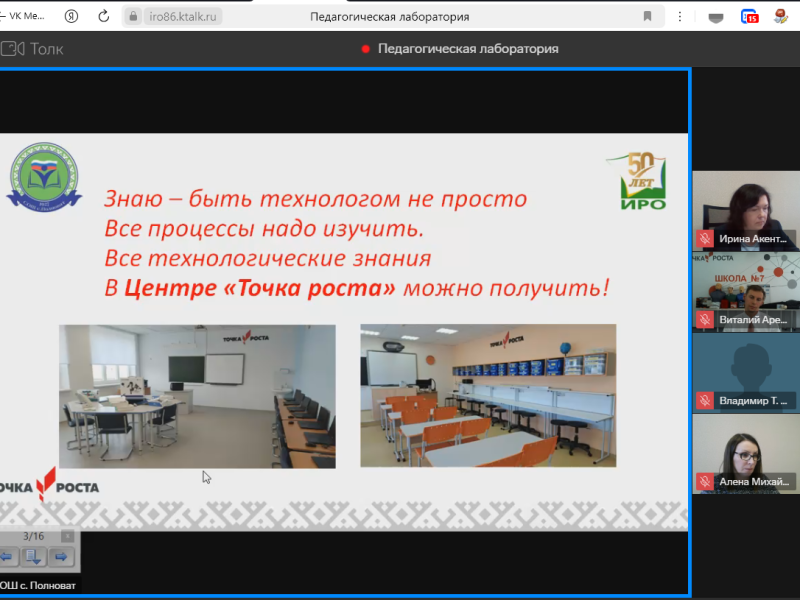Image resolution: width=800 pixels, height=600 pixels.
Task: Select the next slide blue arrow icon
Action: (60, 554)
